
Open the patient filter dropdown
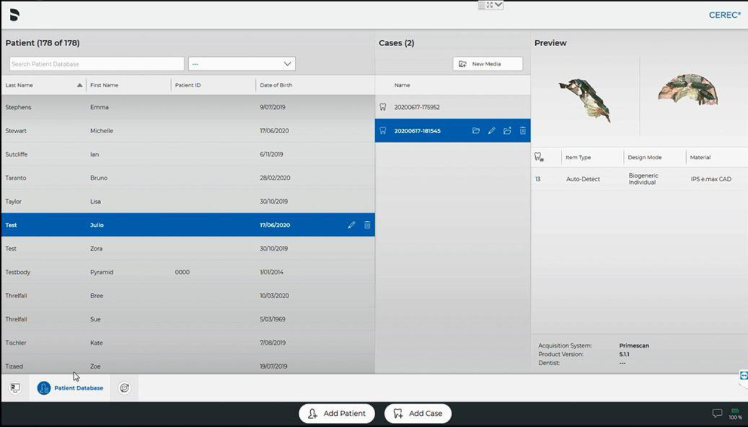point(242,64)
